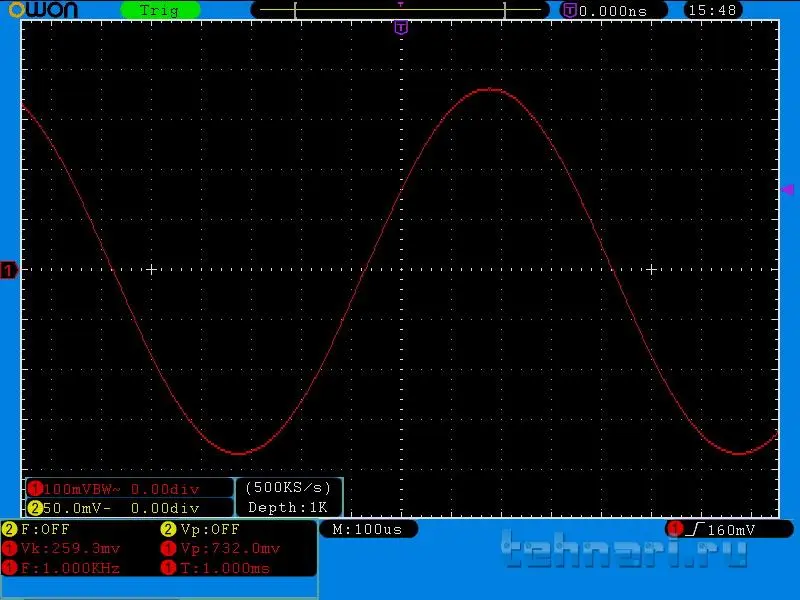800x600 pixels.
Task: Click the purple T trigger position marker
Action: point(401,28)
